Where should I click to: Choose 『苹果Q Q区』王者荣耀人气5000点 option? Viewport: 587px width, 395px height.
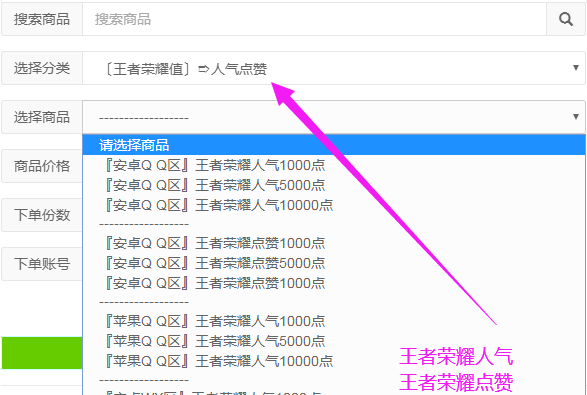pyautogui.click(x=334, y=341)
